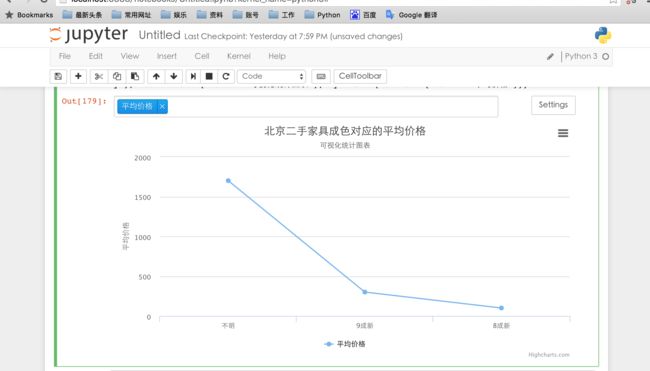Interrupt the kernel with the stop icon
Viewport: 650px width, 371px height.
click(x=209, y=76)
